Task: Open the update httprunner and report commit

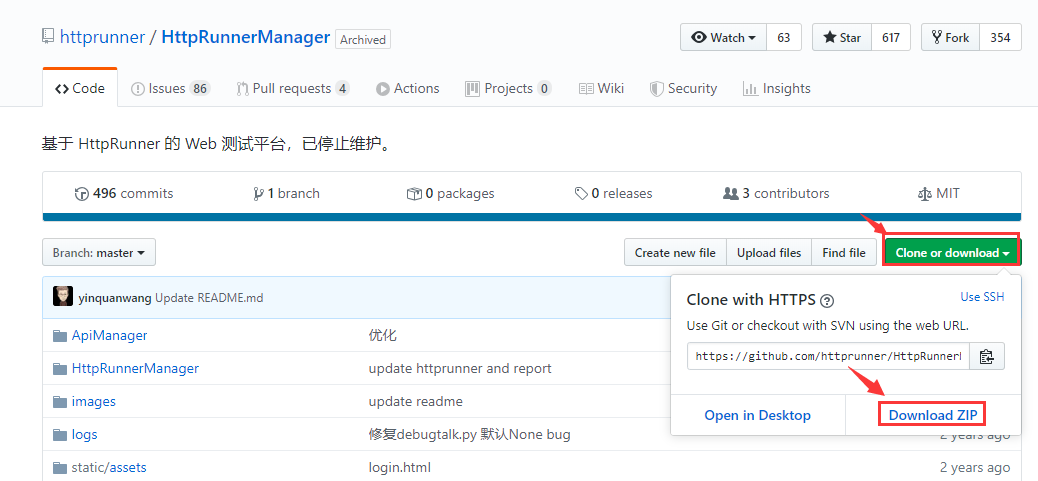Action: [x=460, y=369]
